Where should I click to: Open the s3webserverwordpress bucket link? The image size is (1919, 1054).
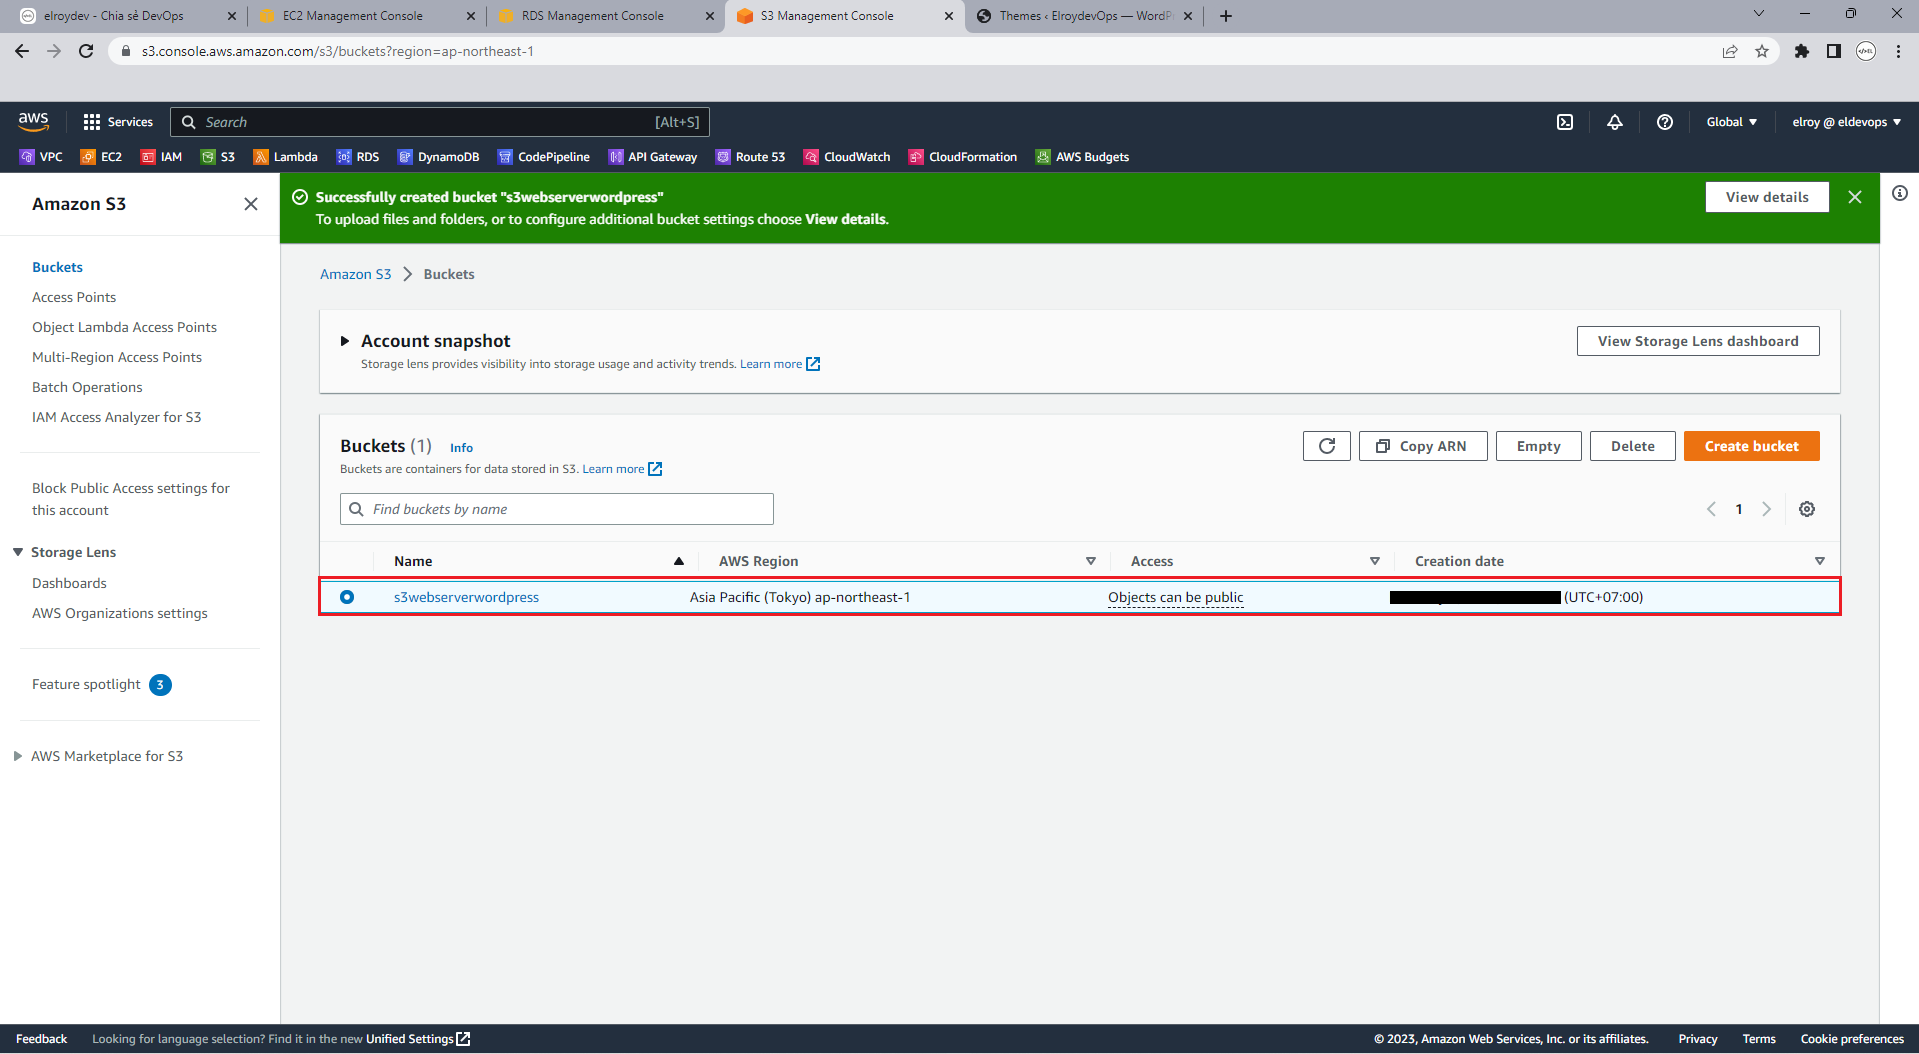click(x=466, y=597)
